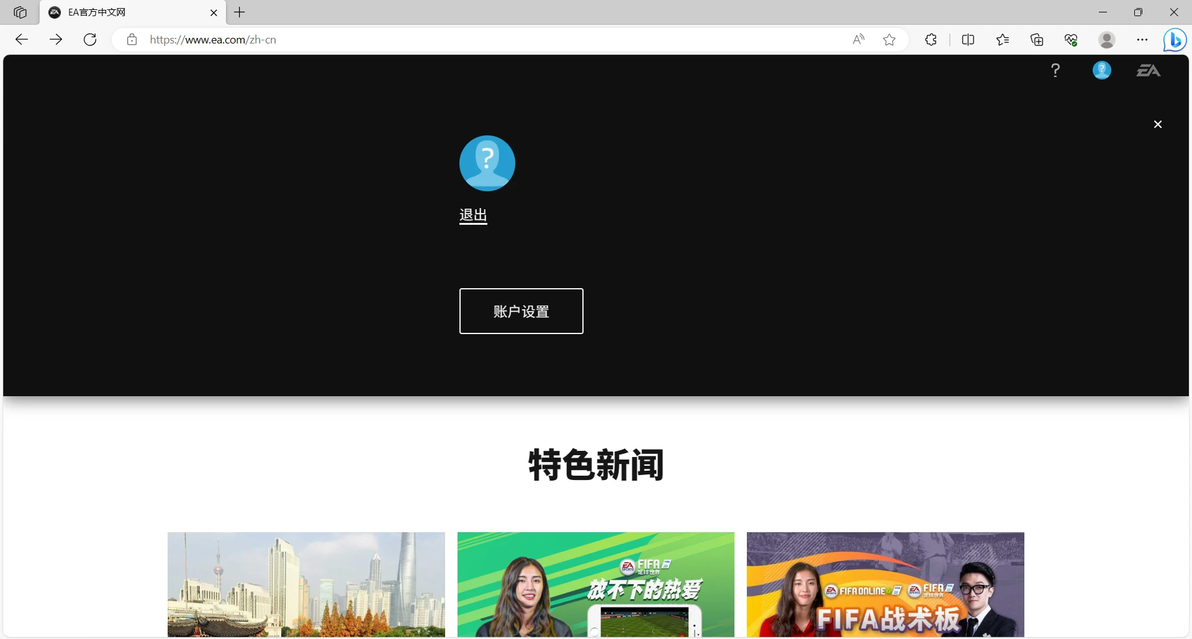The height and width of the screenshot is (639, 1192).
Task: Open the Read aloud icon
Action: pyautogui.click(x=858, y=40)
